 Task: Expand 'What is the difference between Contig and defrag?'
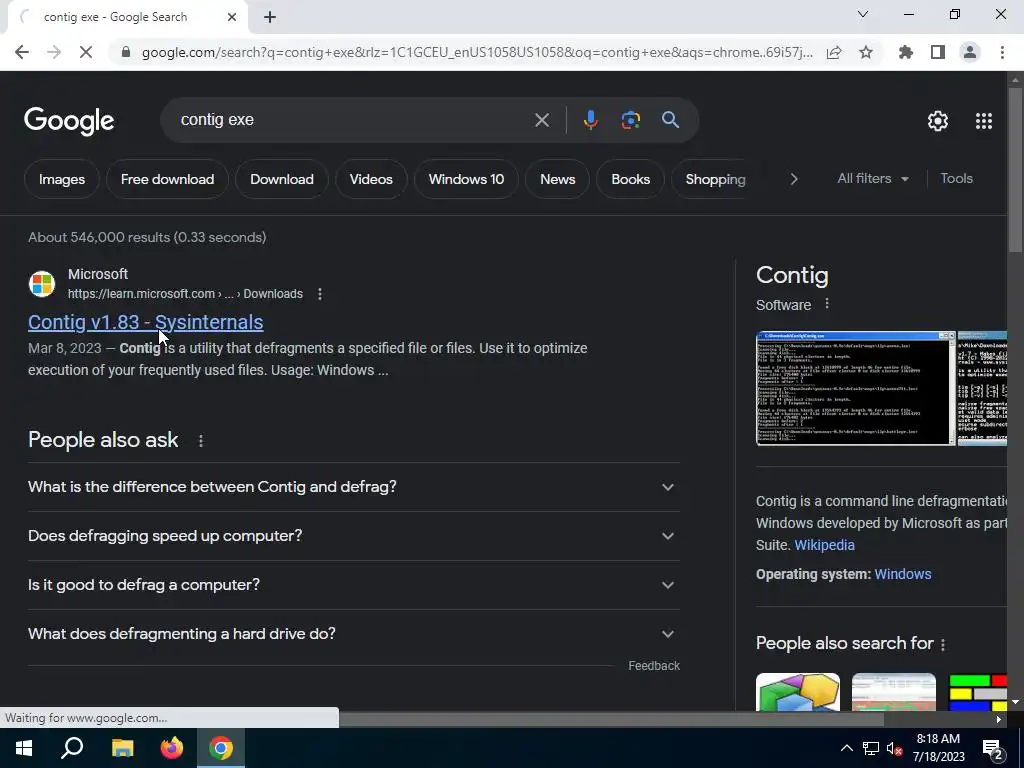click(353, 487)
